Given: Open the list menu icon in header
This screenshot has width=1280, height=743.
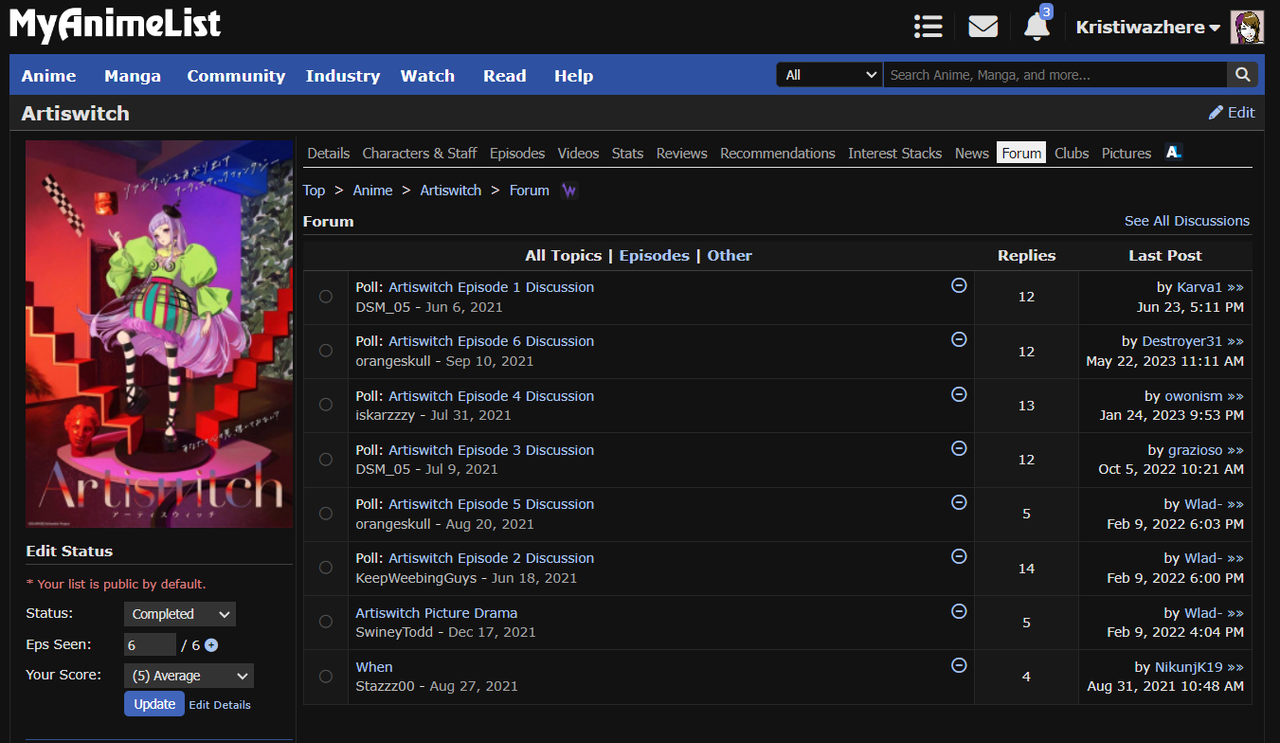Looking at the screenshot, I should click(x=928, y=27).
